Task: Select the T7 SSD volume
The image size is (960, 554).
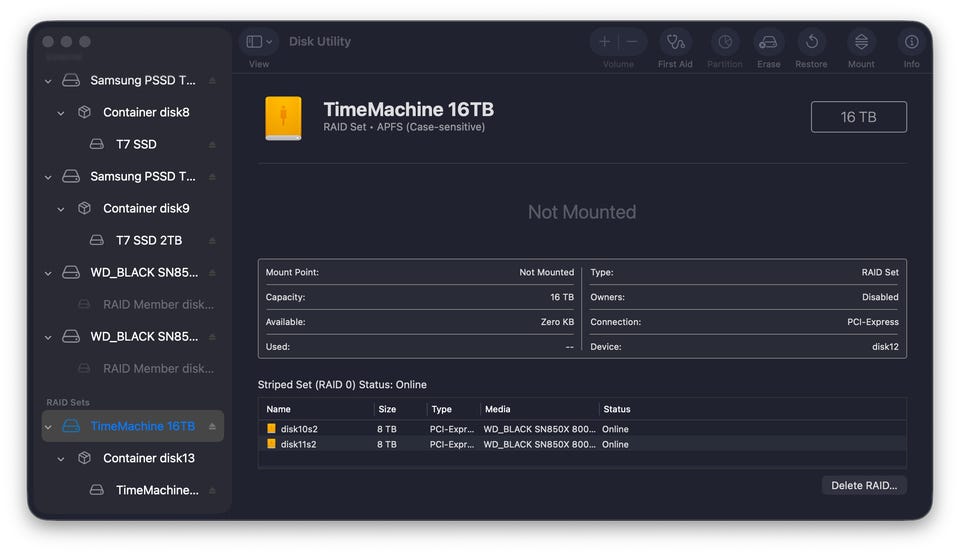Action: (x=132, y=144)
